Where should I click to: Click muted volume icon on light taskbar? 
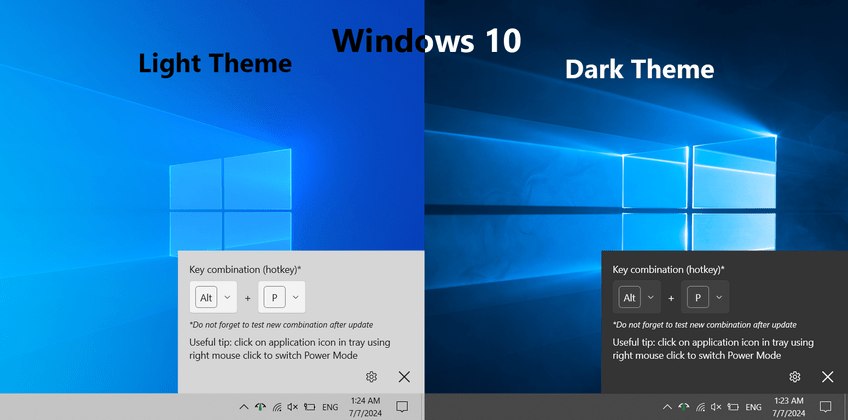tap(293, 407)
